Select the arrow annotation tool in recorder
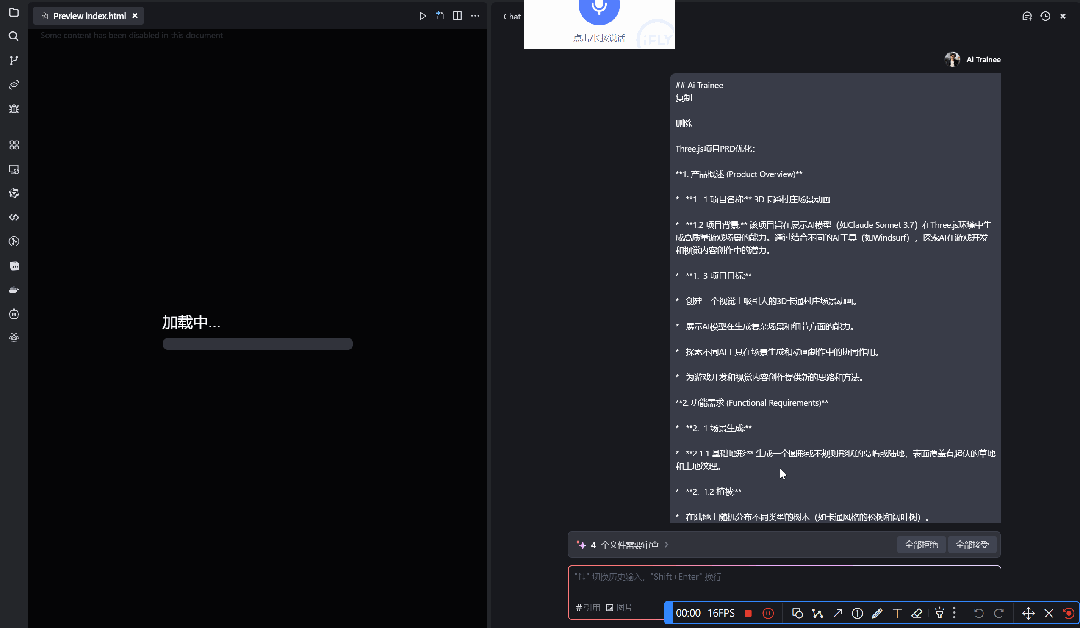 point(838,613)
